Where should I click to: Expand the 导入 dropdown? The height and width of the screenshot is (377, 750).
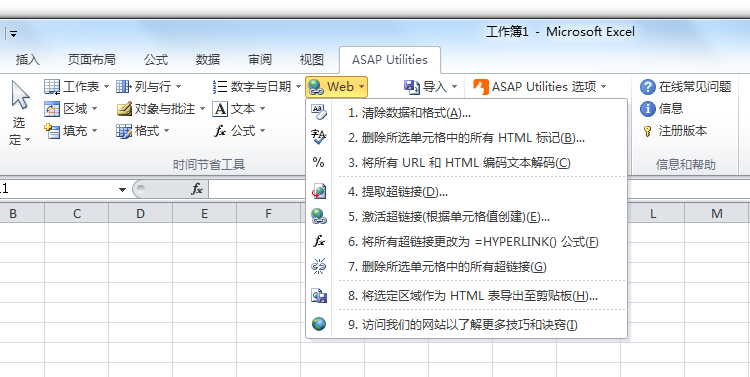pos(454,87)
